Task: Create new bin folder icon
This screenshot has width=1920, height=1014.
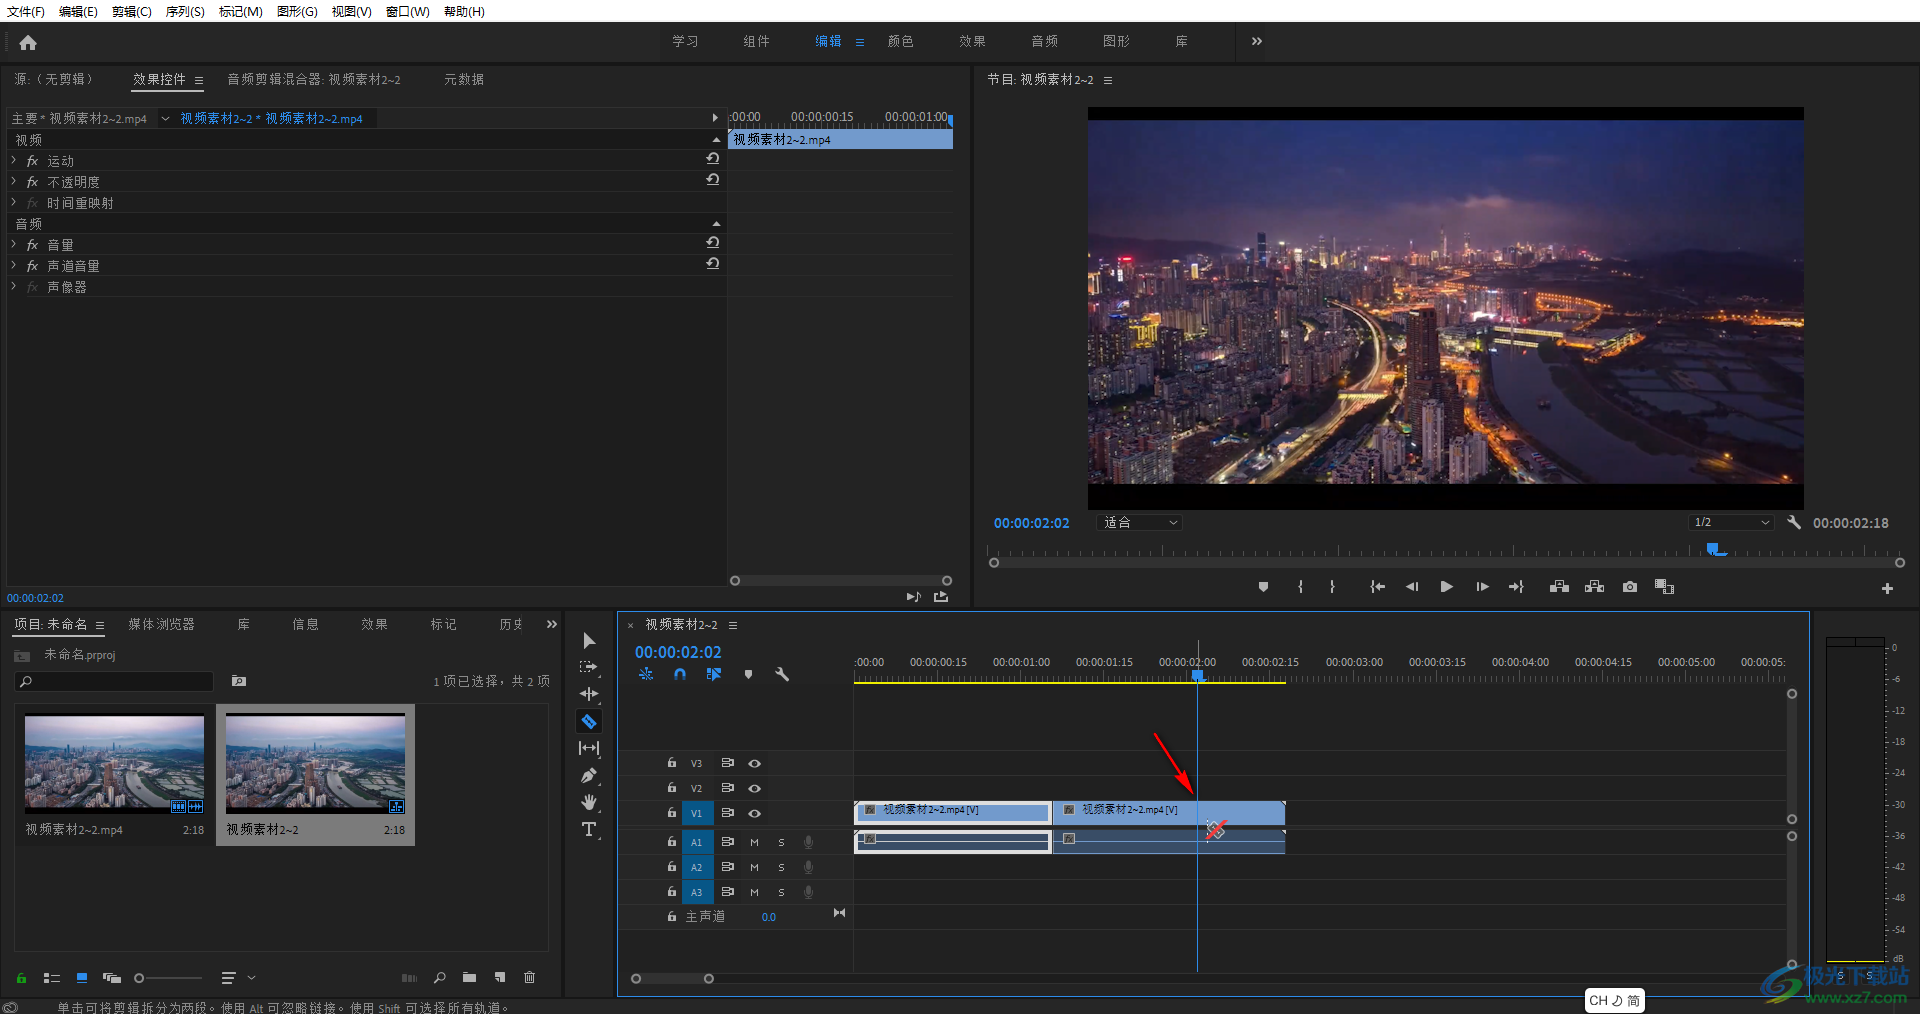Action: tap(469, 977)
